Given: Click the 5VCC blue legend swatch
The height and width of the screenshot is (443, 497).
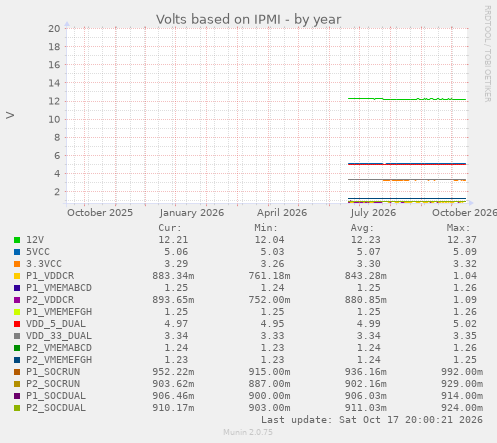Looking at the screenshot, I should click(x=17, y=252).
